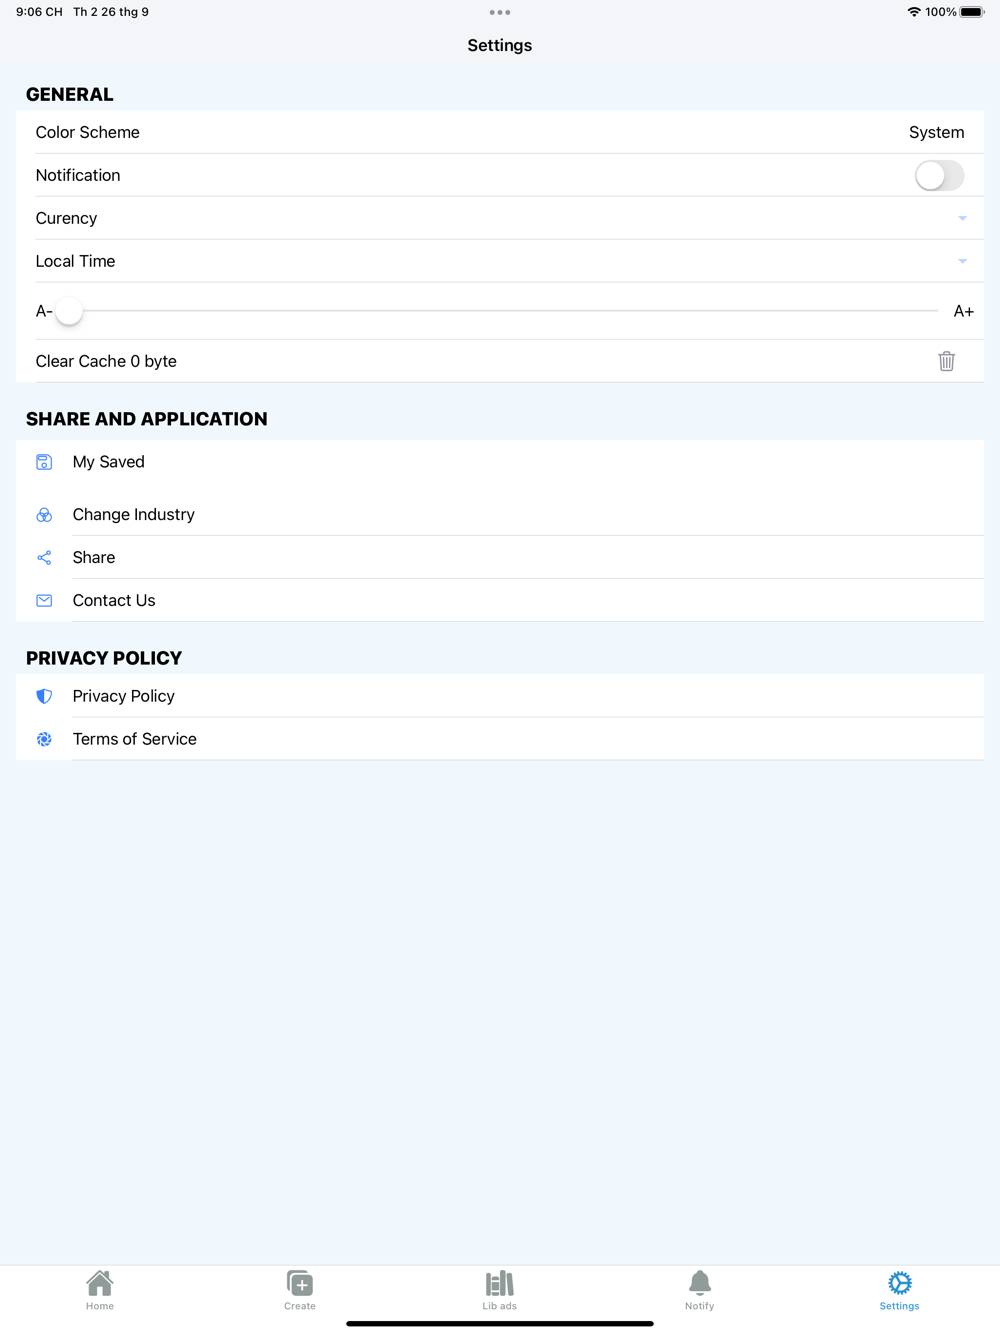Open the Notify tab

click(x=700, y=1289)
